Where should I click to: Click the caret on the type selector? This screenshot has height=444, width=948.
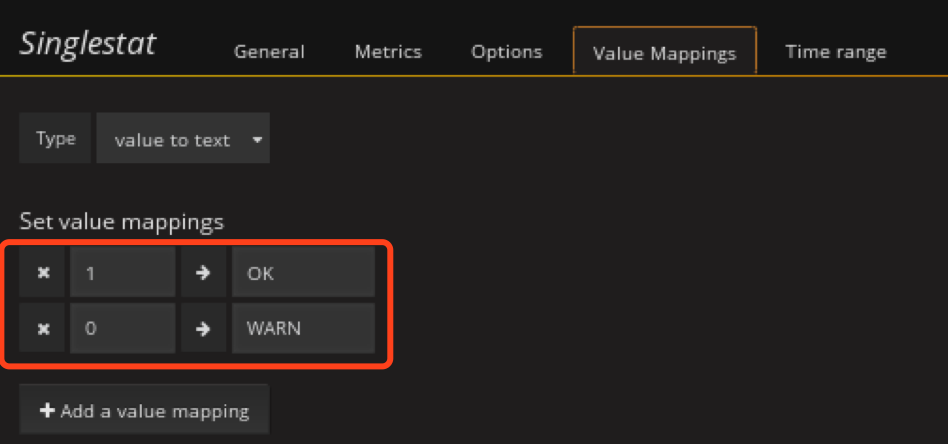point(257,140)
